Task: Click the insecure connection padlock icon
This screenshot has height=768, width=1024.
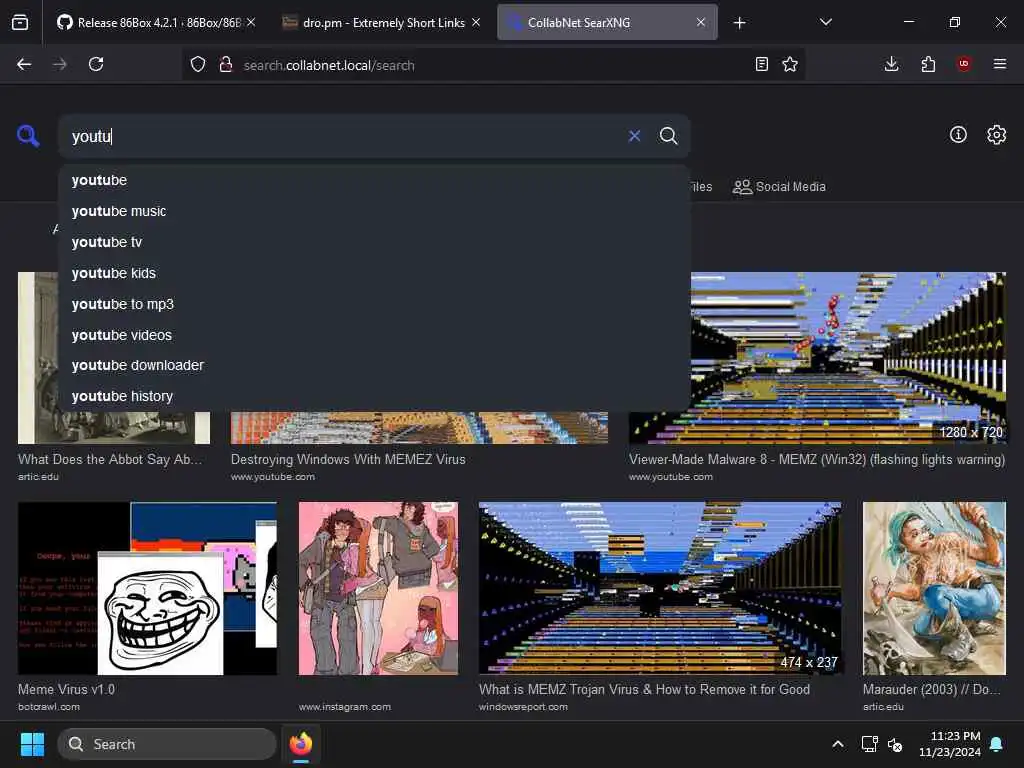Action: 226,64
